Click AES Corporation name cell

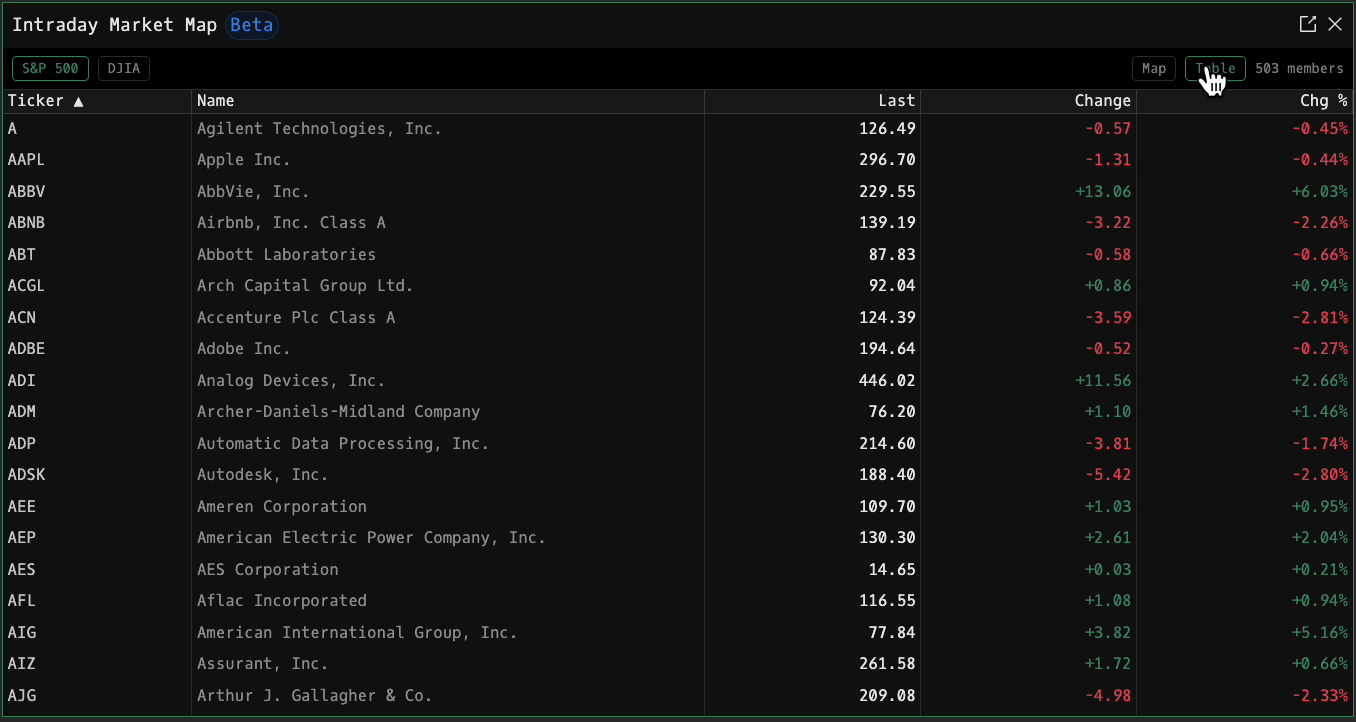tap(268, 570)
